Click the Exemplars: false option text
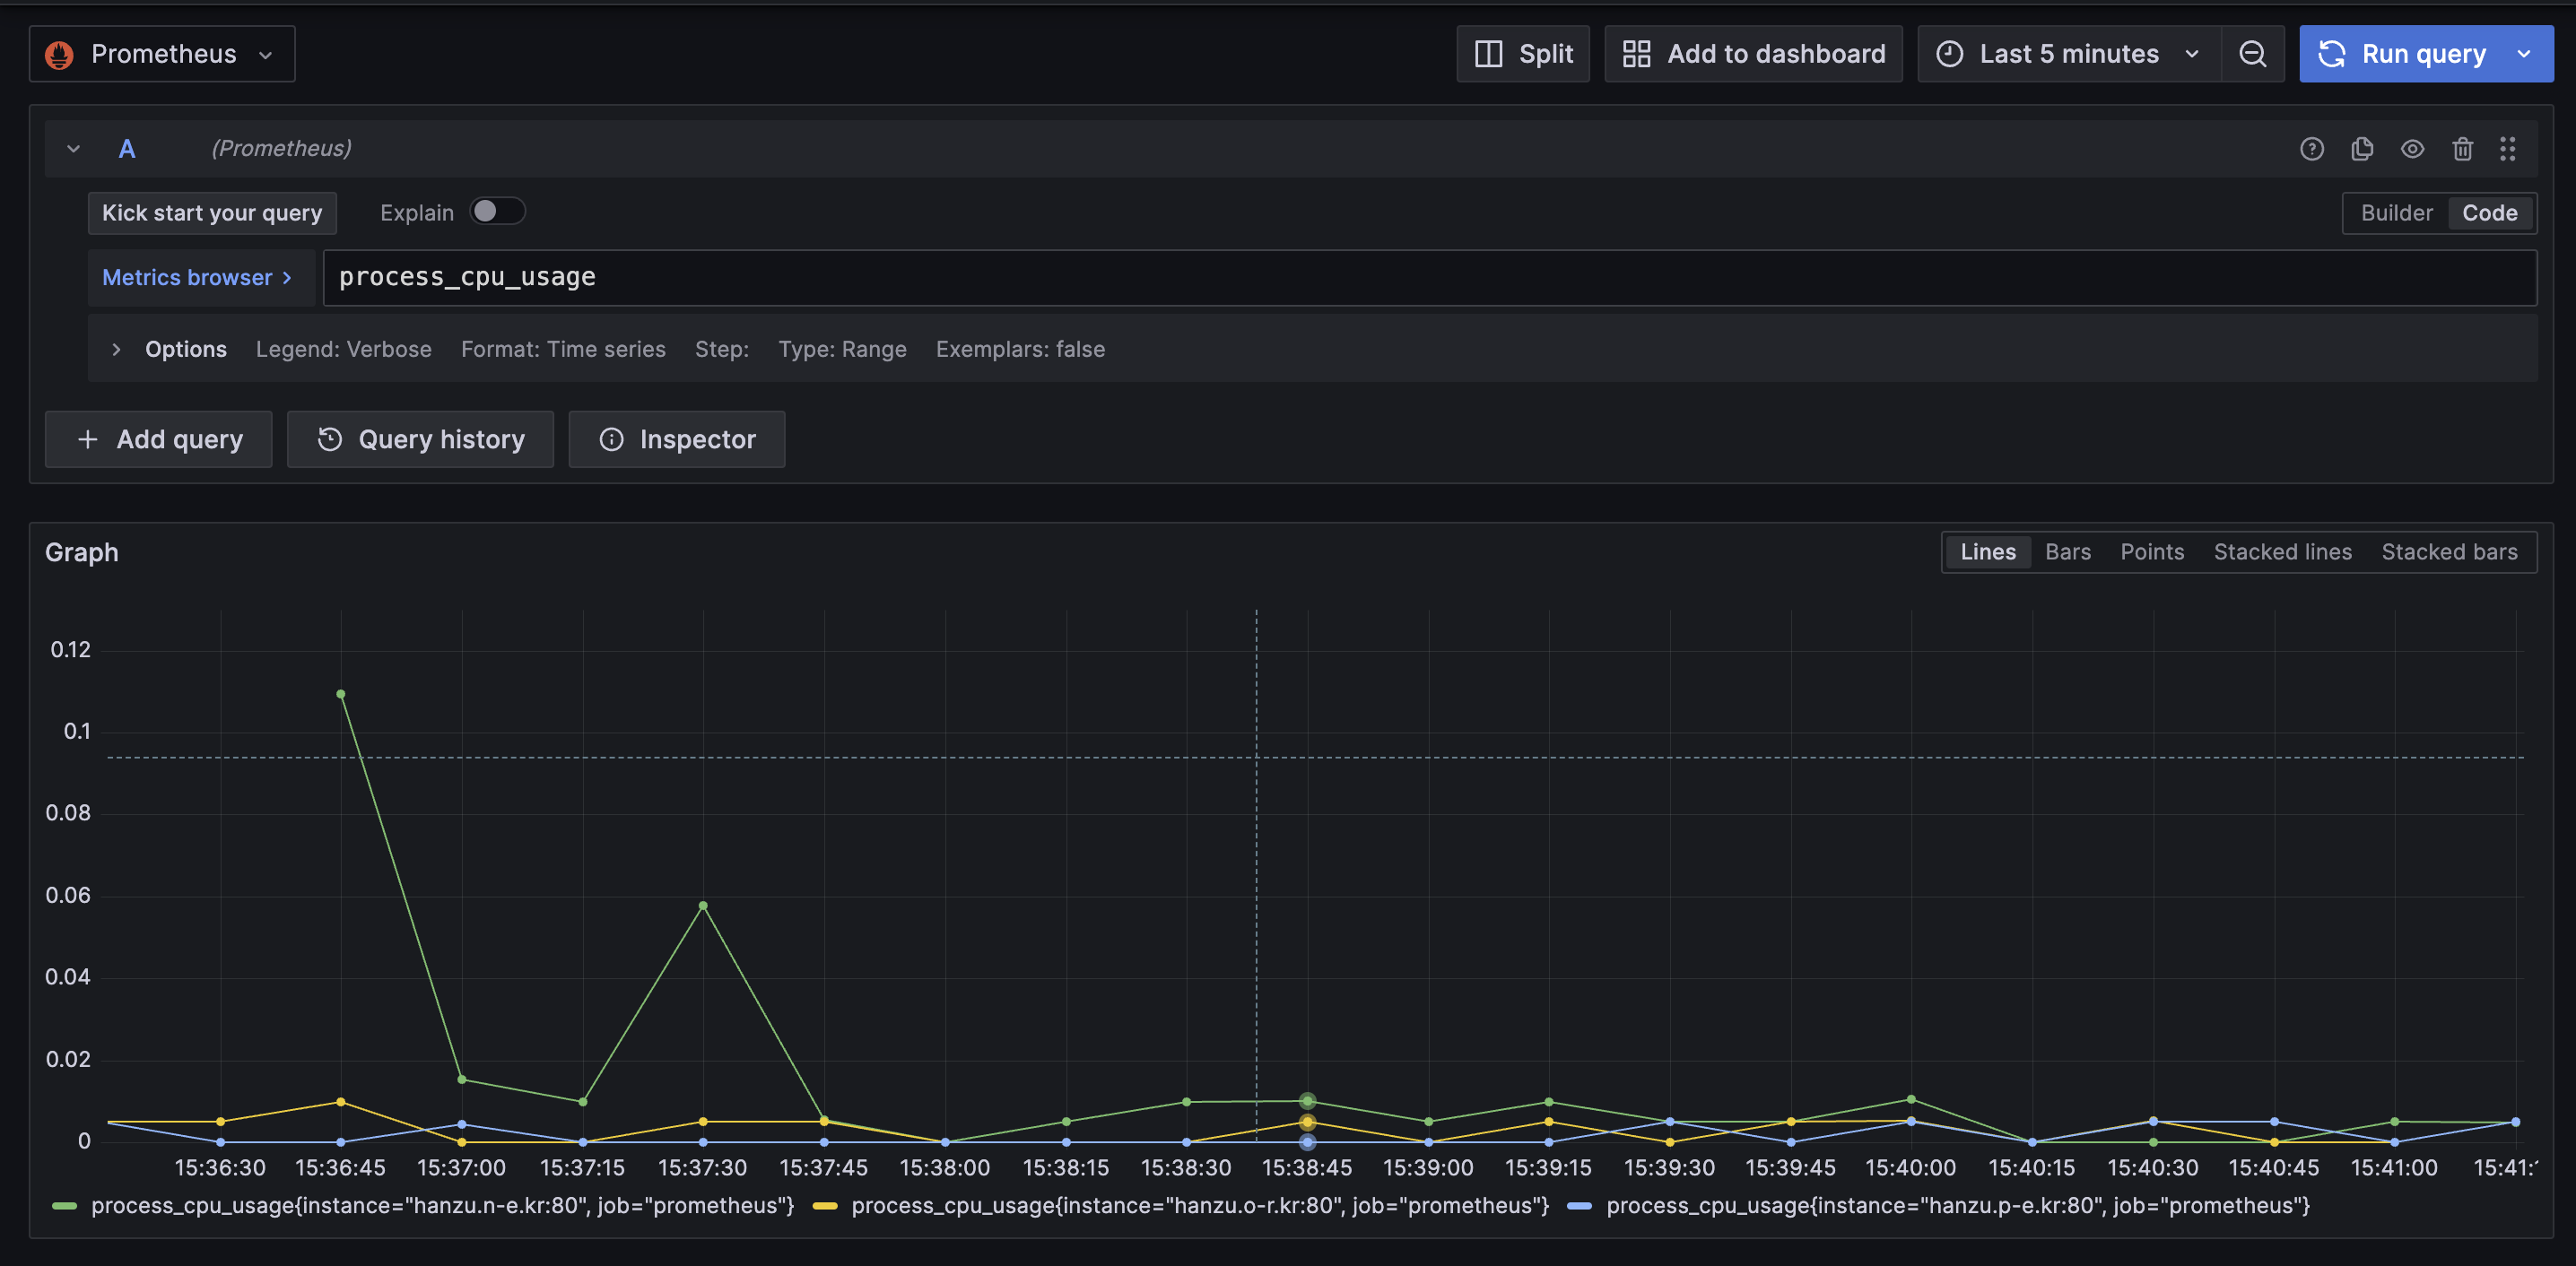 (1020, 349)
